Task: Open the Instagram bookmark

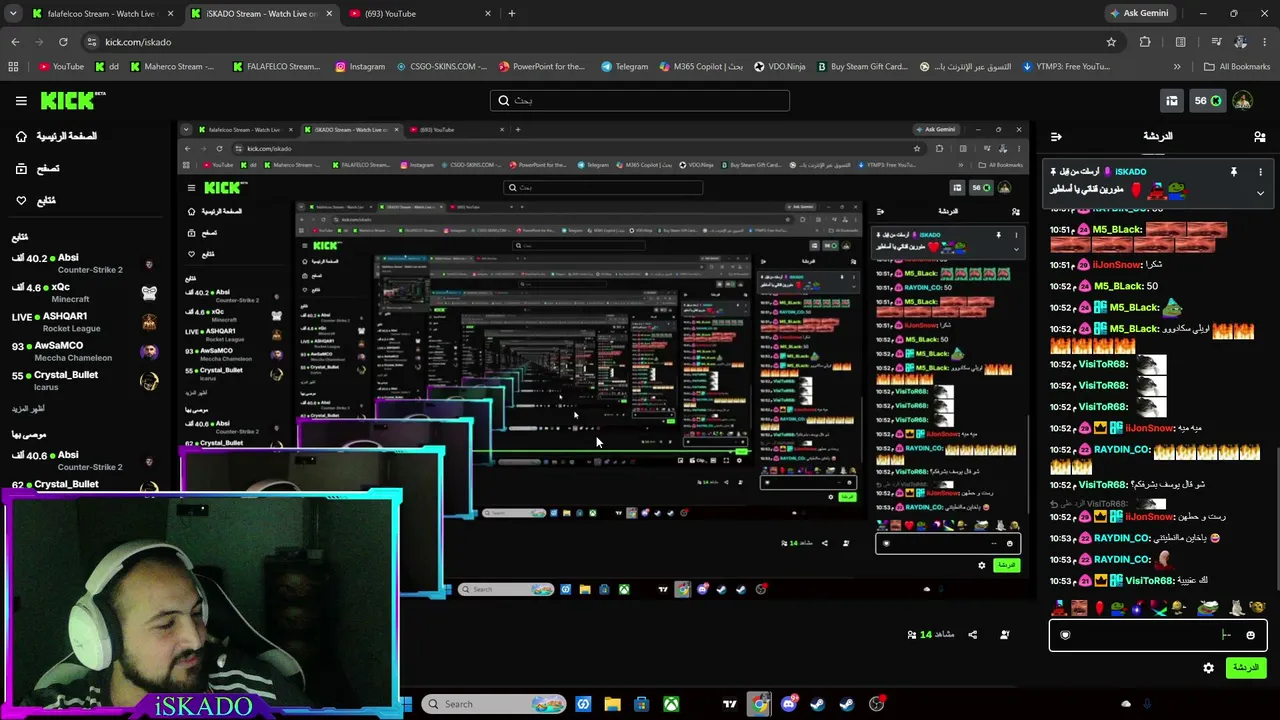Action: (x=360, y=67)
